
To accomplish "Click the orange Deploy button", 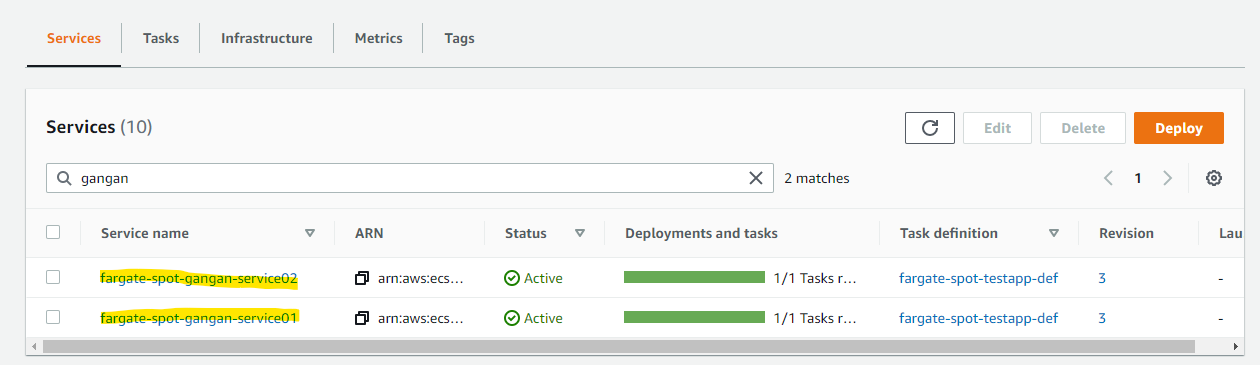I will point(1179,128).
